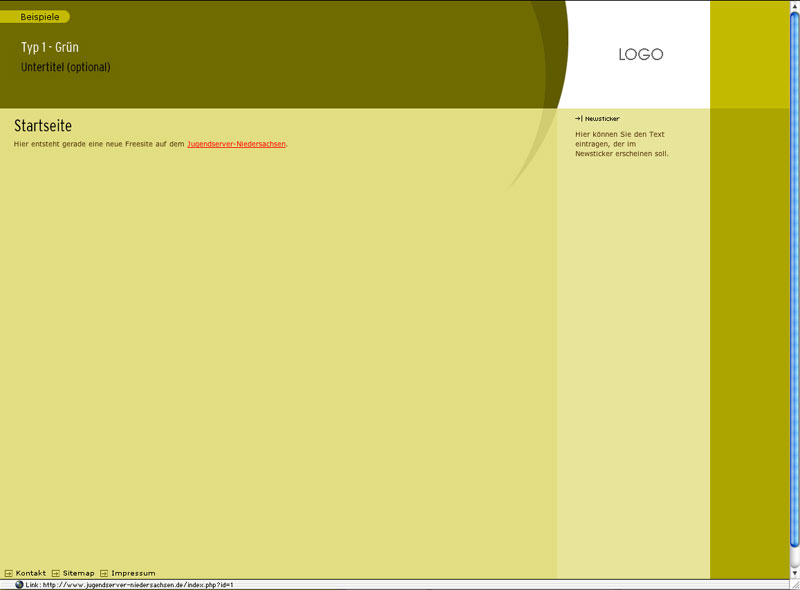Click the arrow icon before Newsticker
800x590 pixels.
coord(579,118)
